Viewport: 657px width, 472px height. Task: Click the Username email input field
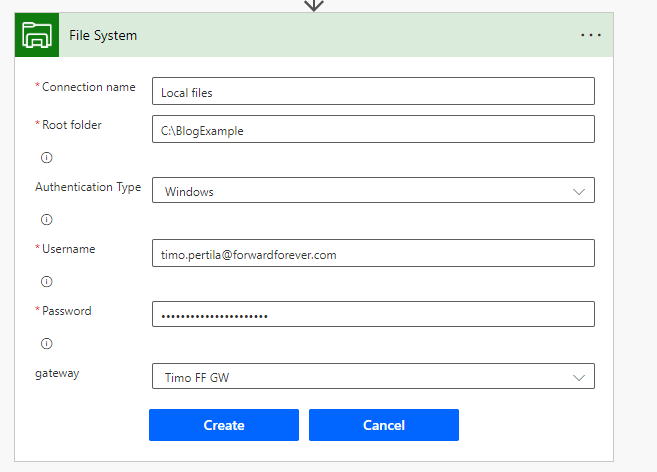373,254
